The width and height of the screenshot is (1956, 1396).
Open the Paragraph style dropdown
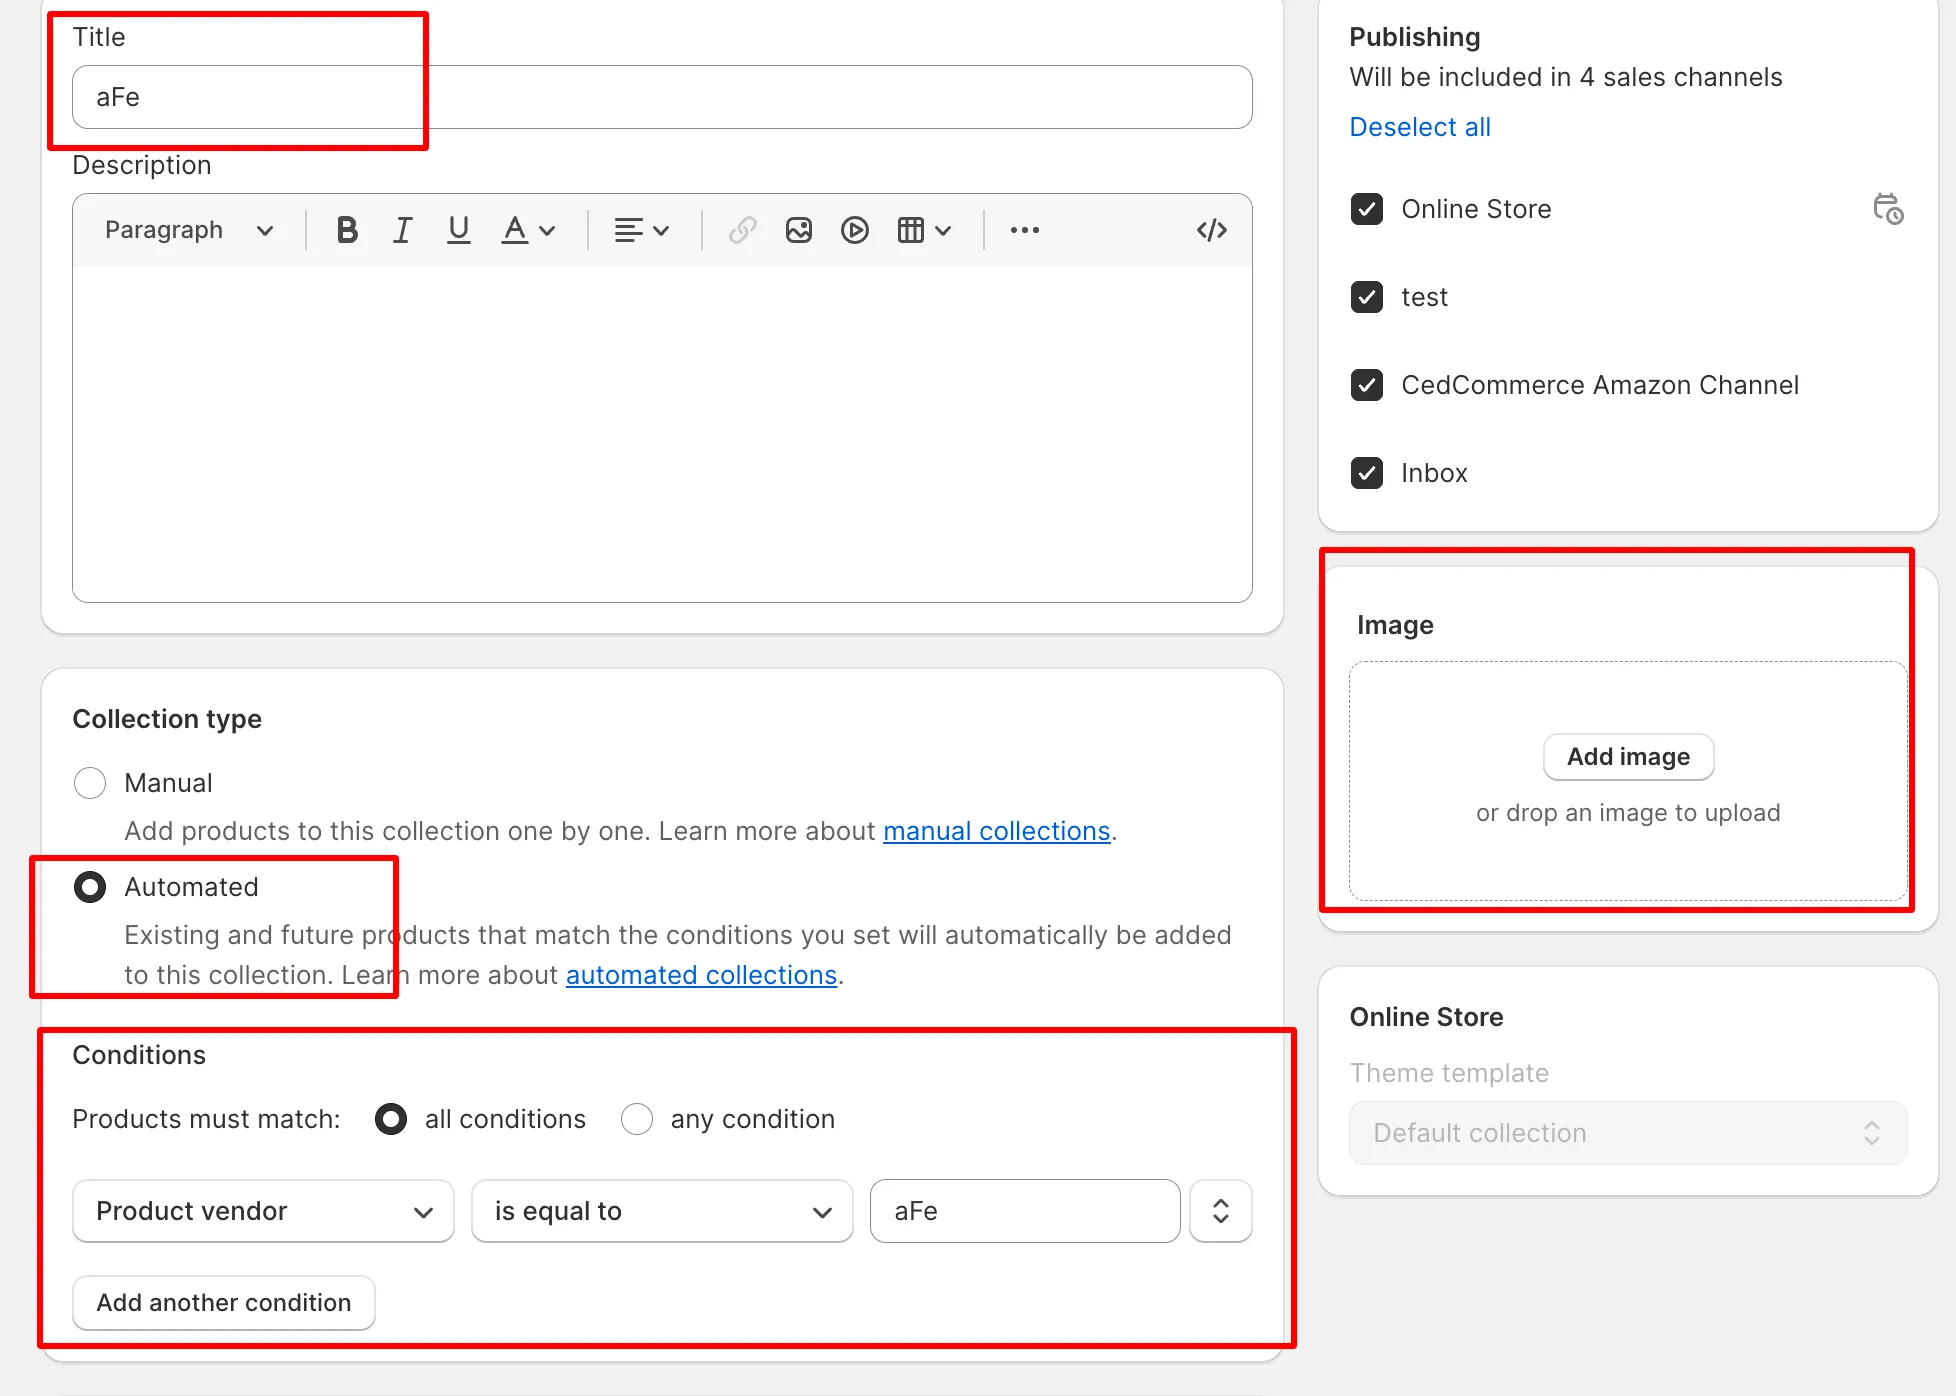pyautogui.click(x=188, y=230)
